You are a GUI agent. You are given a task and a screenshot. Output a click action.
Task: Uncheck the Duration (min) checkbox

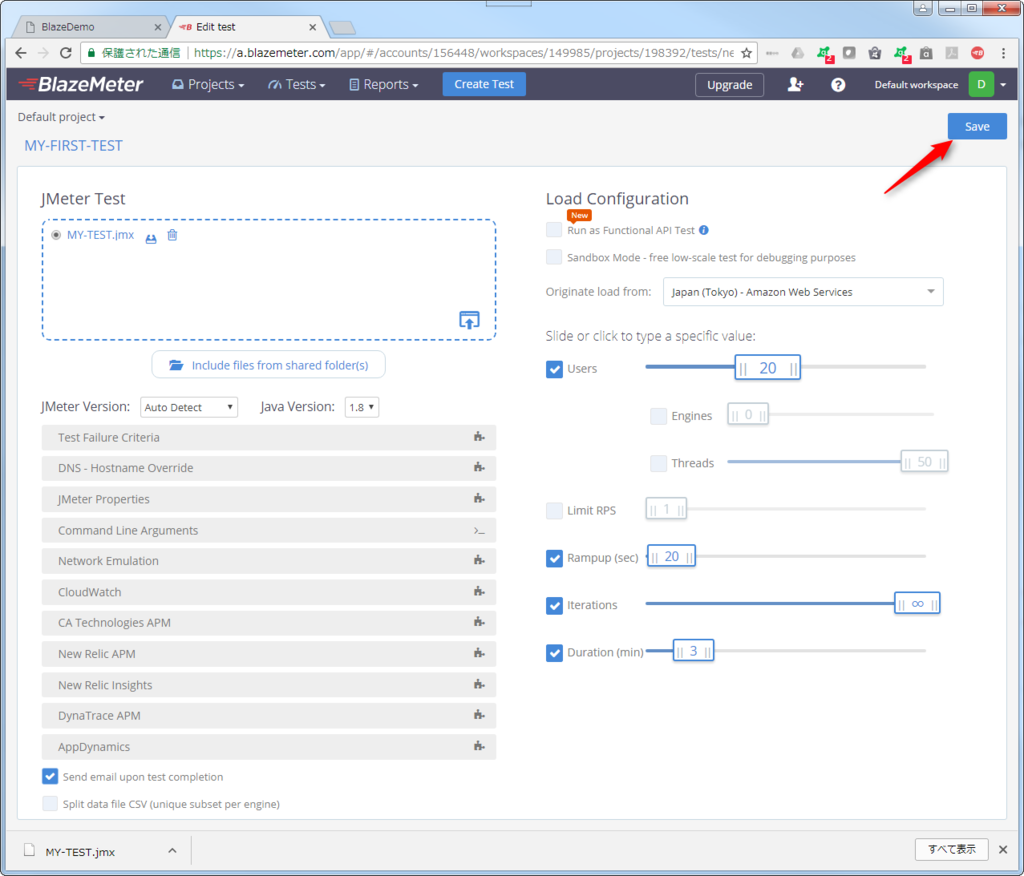click(x=554, y=653)
